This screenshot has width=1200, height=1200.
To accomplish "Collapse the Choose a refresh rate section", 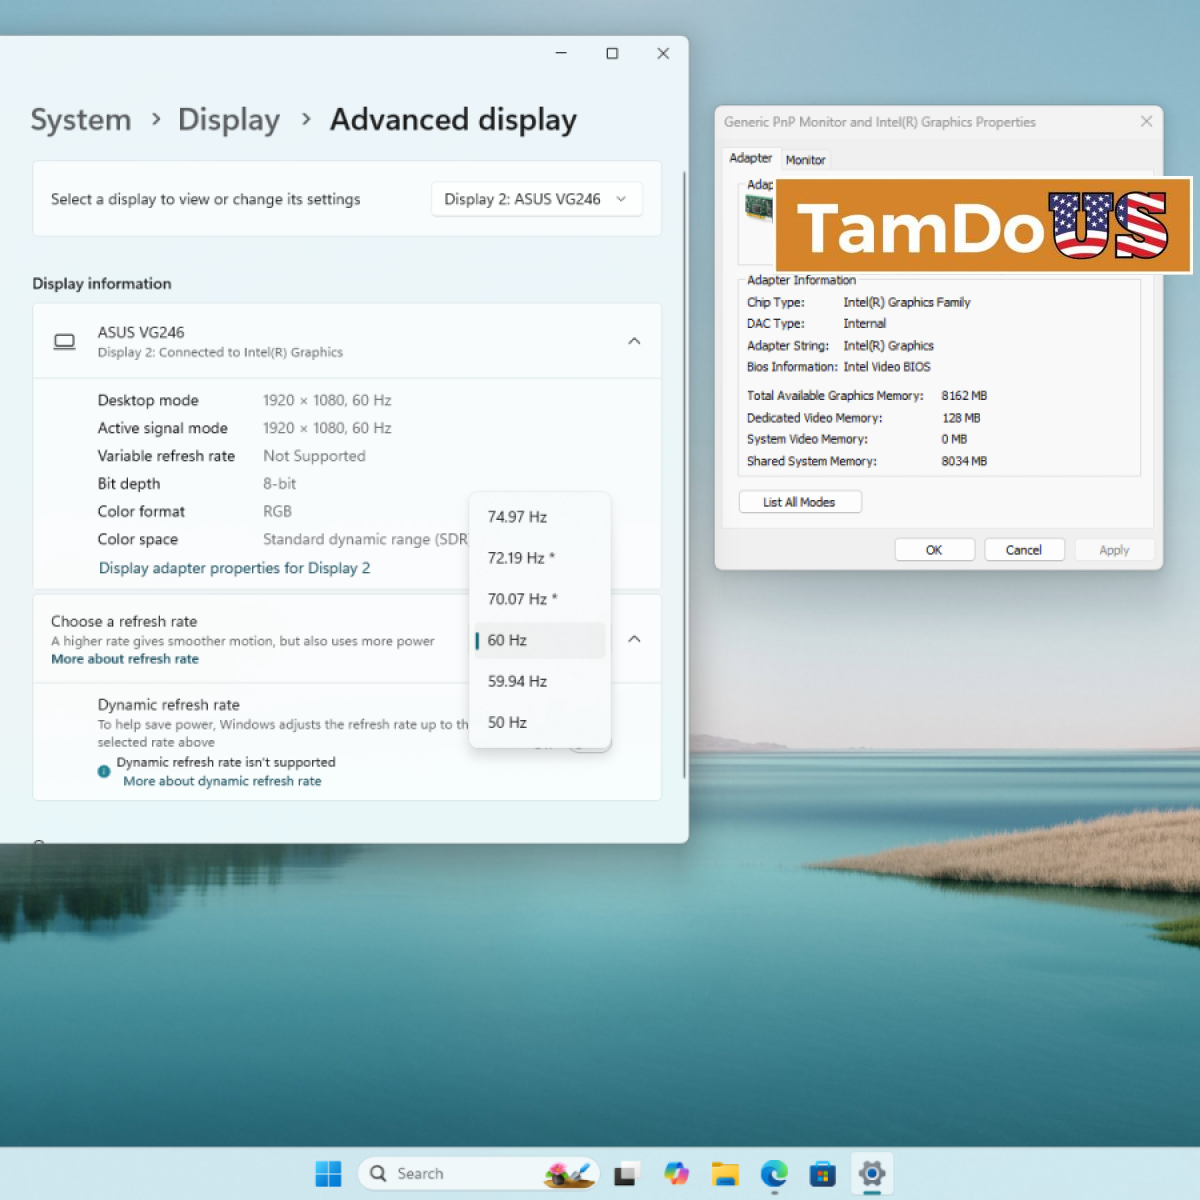I will pyautogui.click(x=634, y=639).
